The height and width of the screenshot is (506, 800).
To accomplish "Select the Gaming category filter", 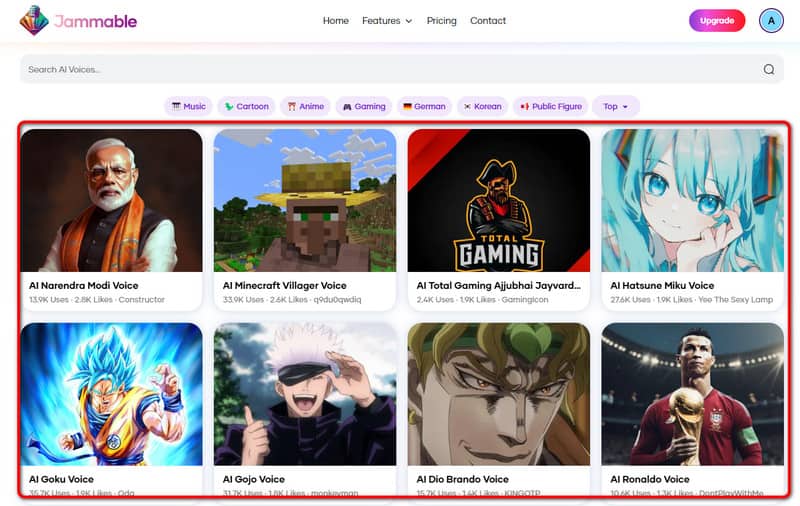I will pyautogui.click(x=364, y=106).
